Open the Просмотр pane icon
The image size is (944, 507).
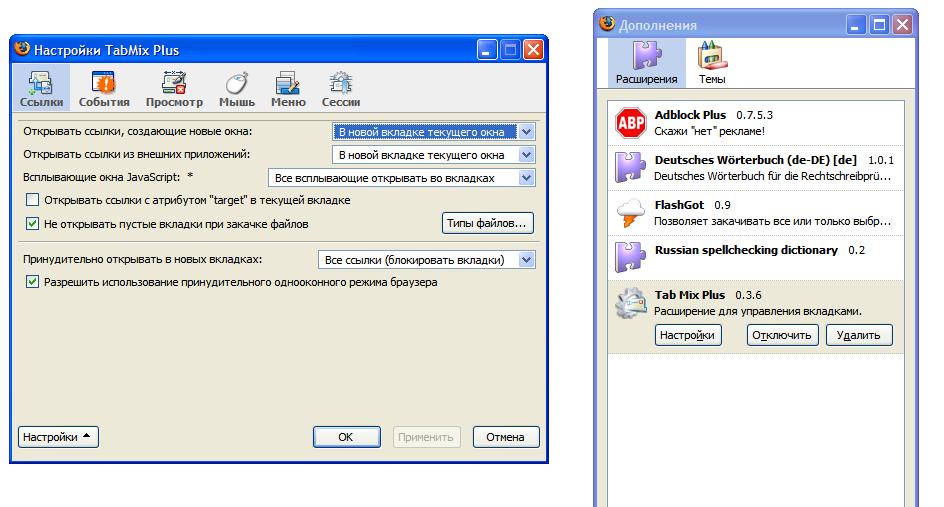coord(174,82)
